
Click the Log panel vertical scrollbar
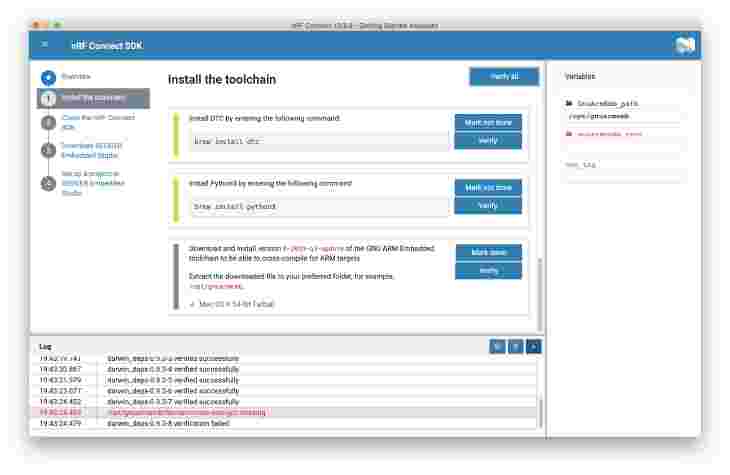[541, 412]
